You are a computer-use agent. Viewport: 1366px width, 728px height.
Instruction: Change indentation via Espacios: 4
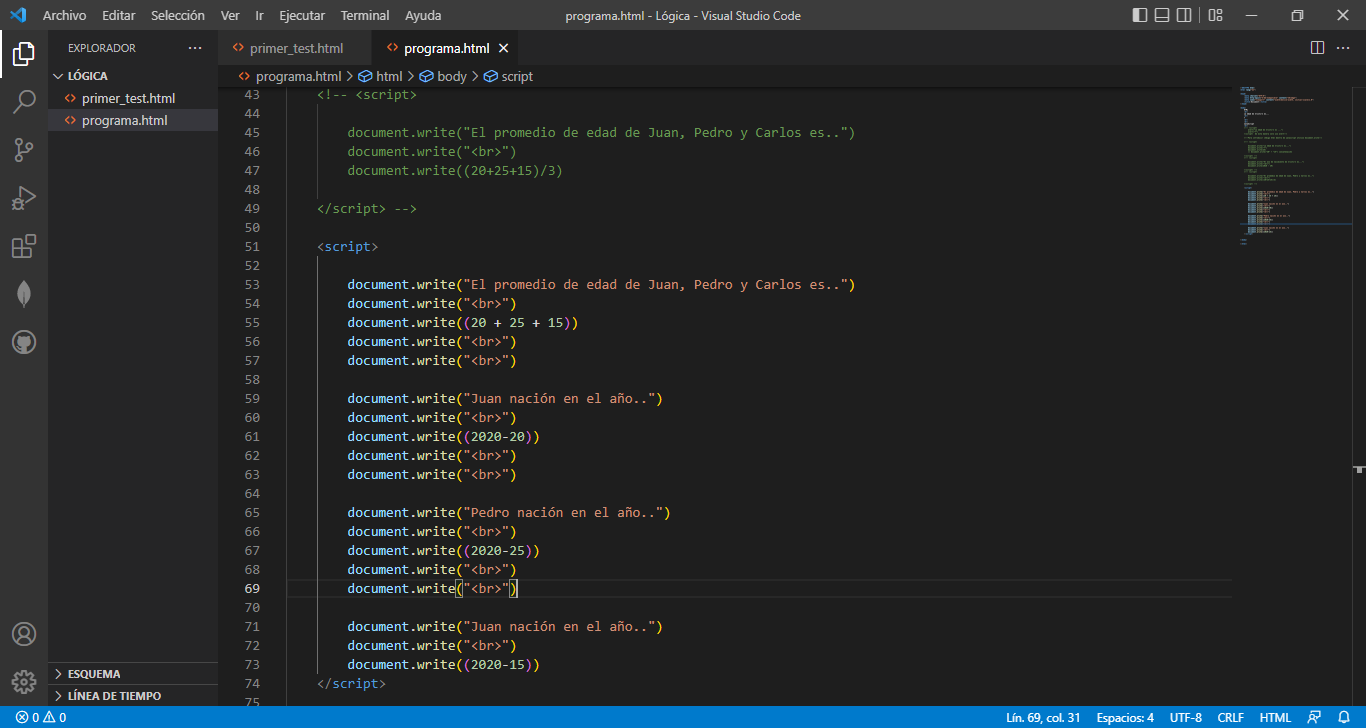click(x=1125, y=717)
